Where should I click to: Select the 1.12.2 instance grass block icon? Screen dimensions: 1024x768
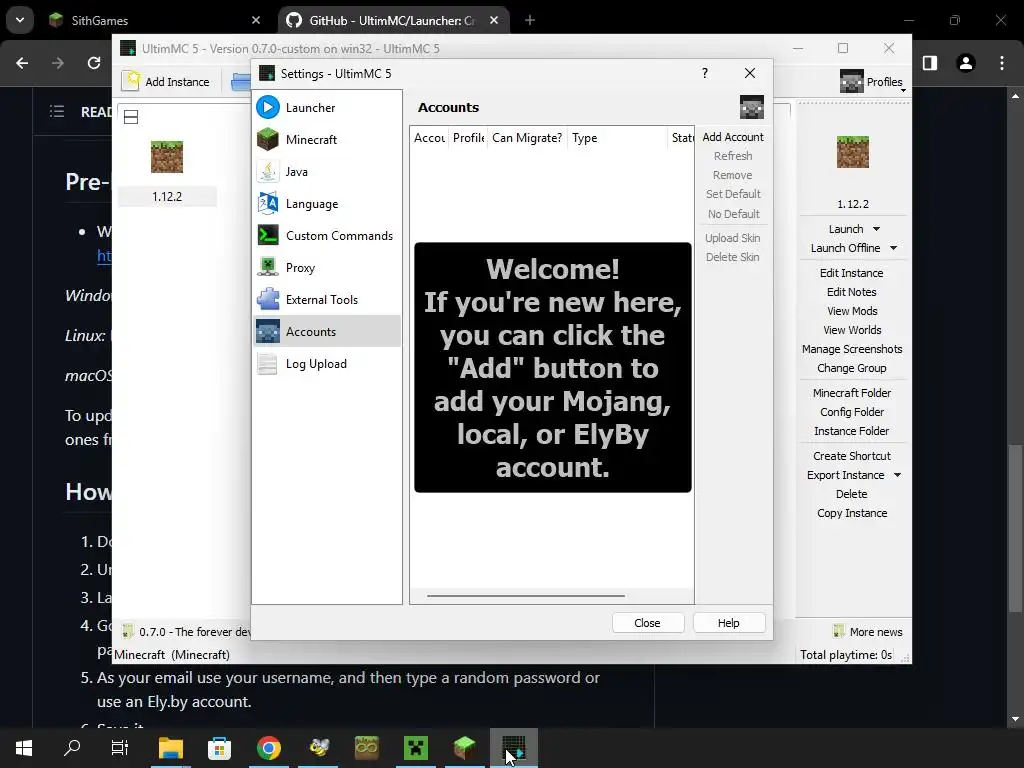(x=167, y=157)
